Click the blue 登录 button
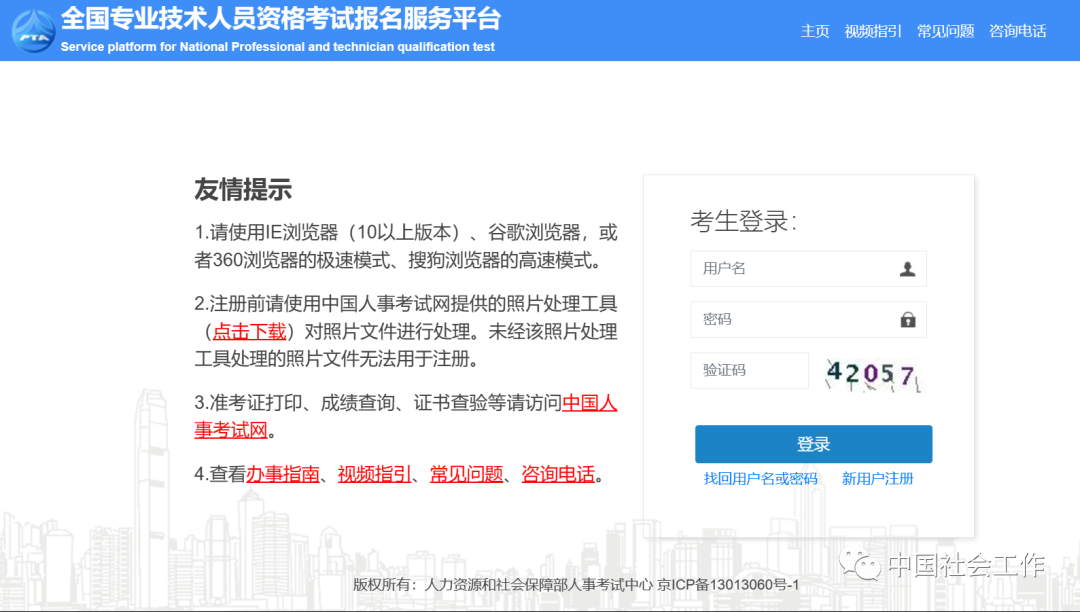 [813, 444]
